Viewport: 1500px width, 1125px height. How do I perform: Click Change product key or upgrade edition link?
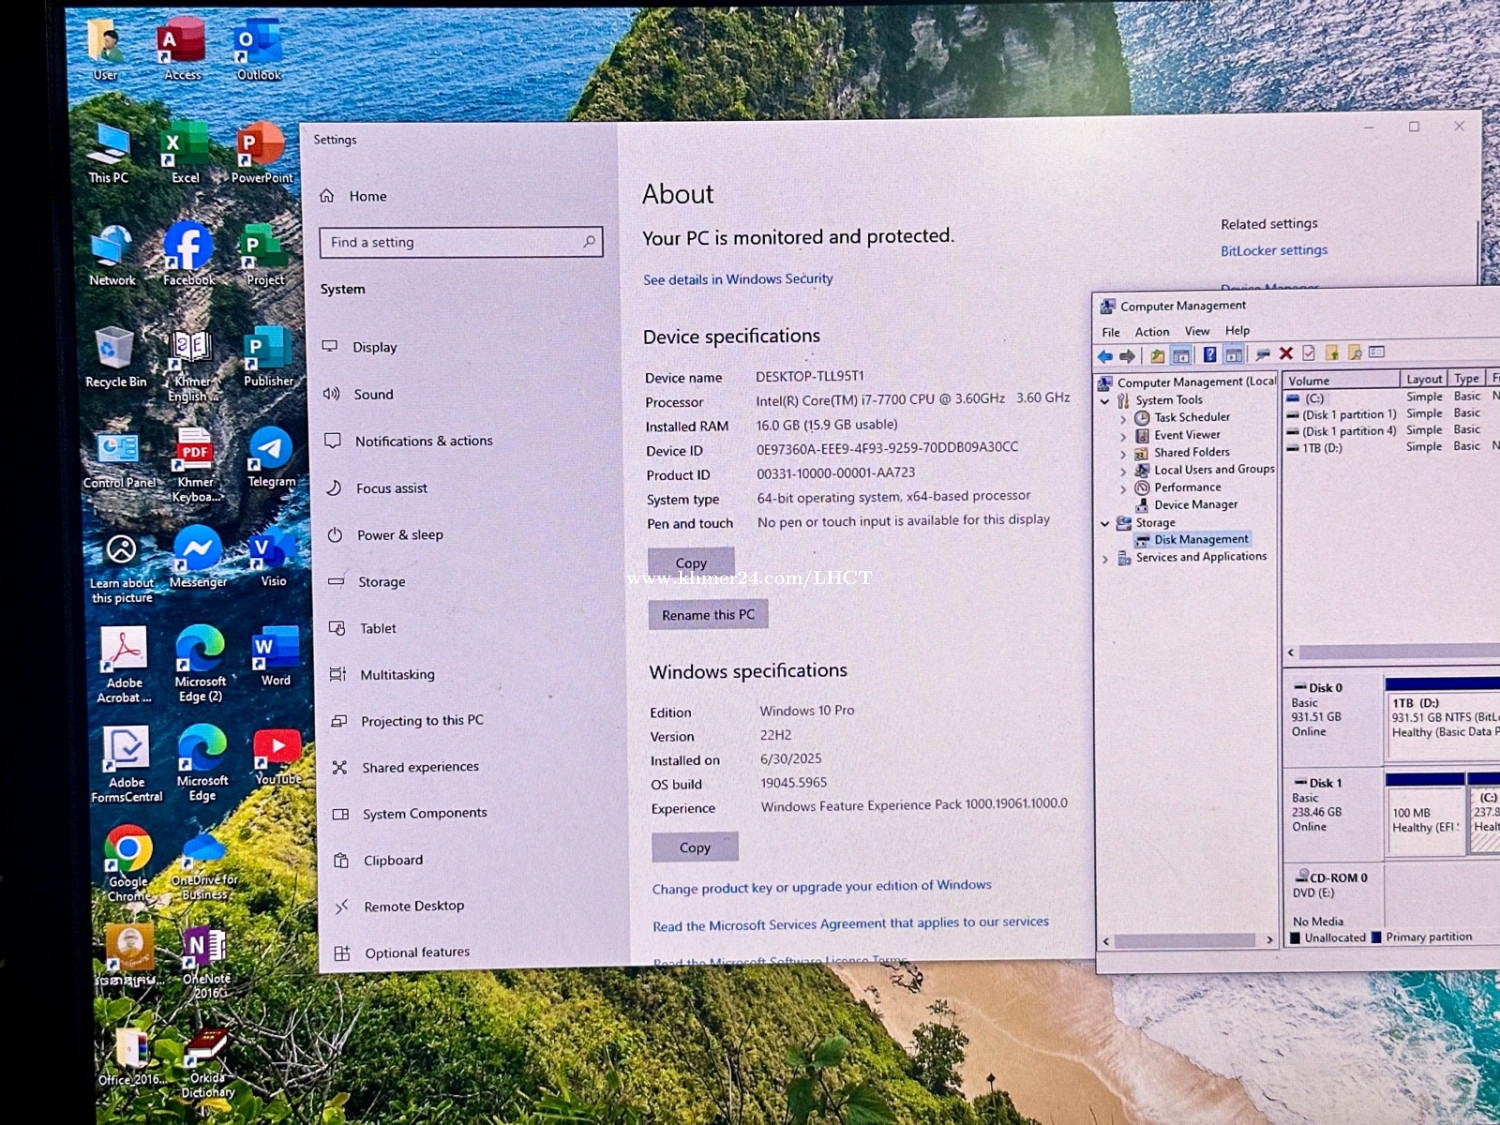[x=822, y=886]
